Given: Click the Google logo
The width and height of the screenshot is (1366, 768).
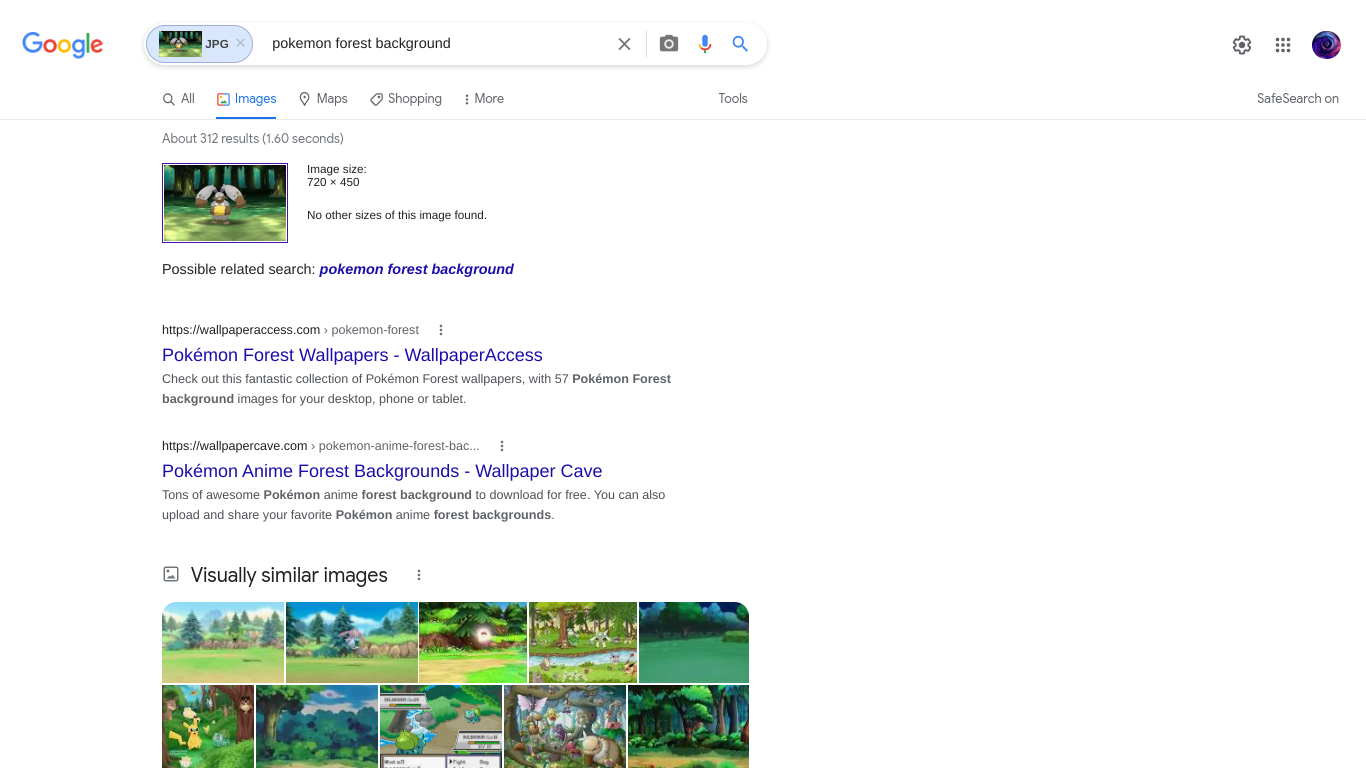Looking at the screenshot, I should click(63, 44).
